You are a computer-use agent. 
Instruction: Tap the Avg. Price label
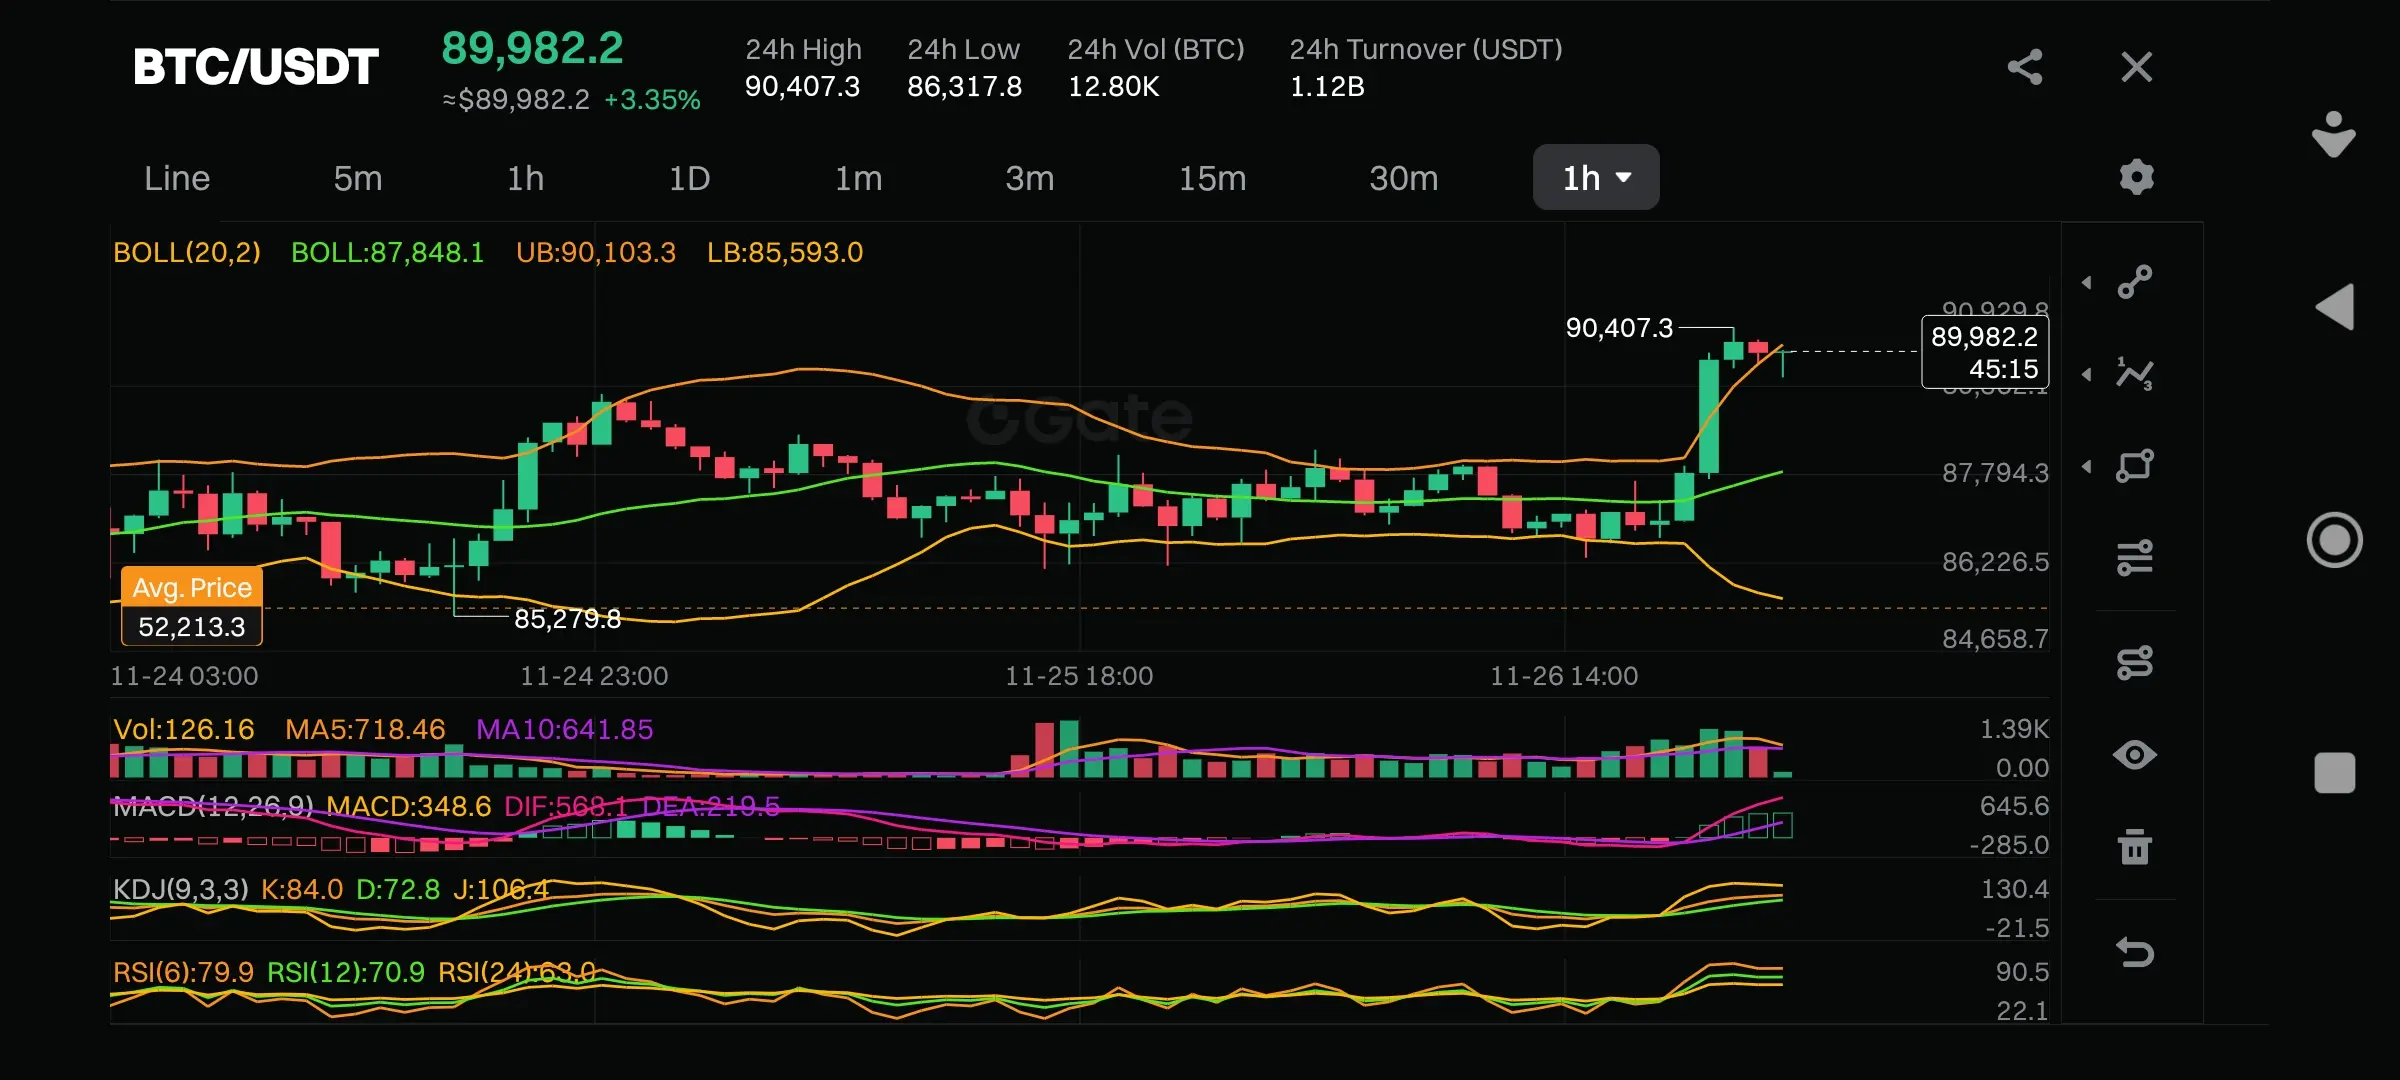[192, 588]
